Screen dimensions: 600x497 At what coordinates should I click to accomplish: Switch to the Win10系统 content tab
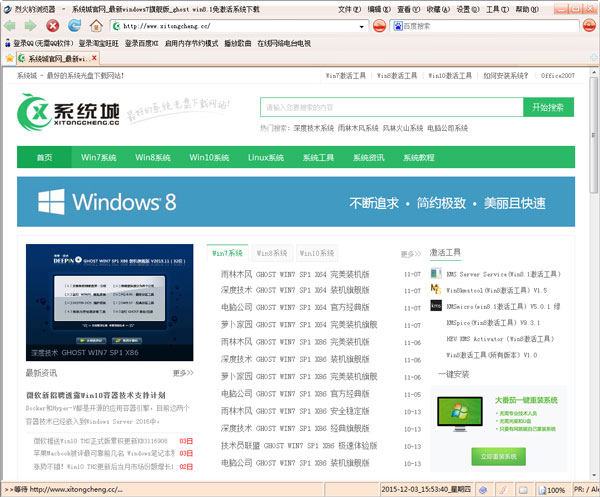click(317, 253)
